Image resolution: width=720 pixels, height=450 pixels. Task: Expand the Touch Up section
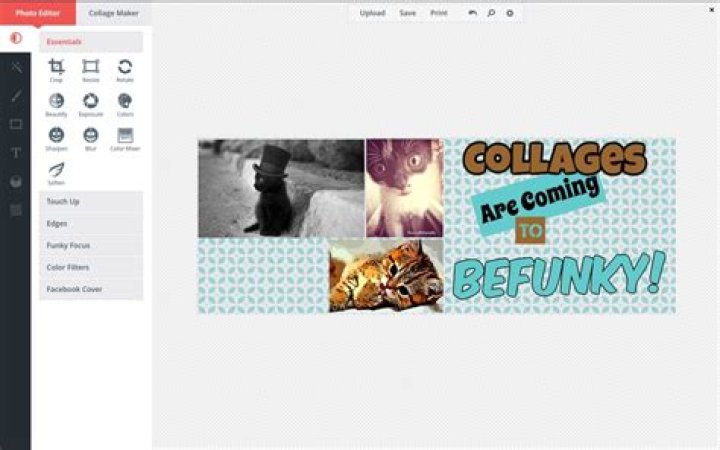[x=91, y=202]
